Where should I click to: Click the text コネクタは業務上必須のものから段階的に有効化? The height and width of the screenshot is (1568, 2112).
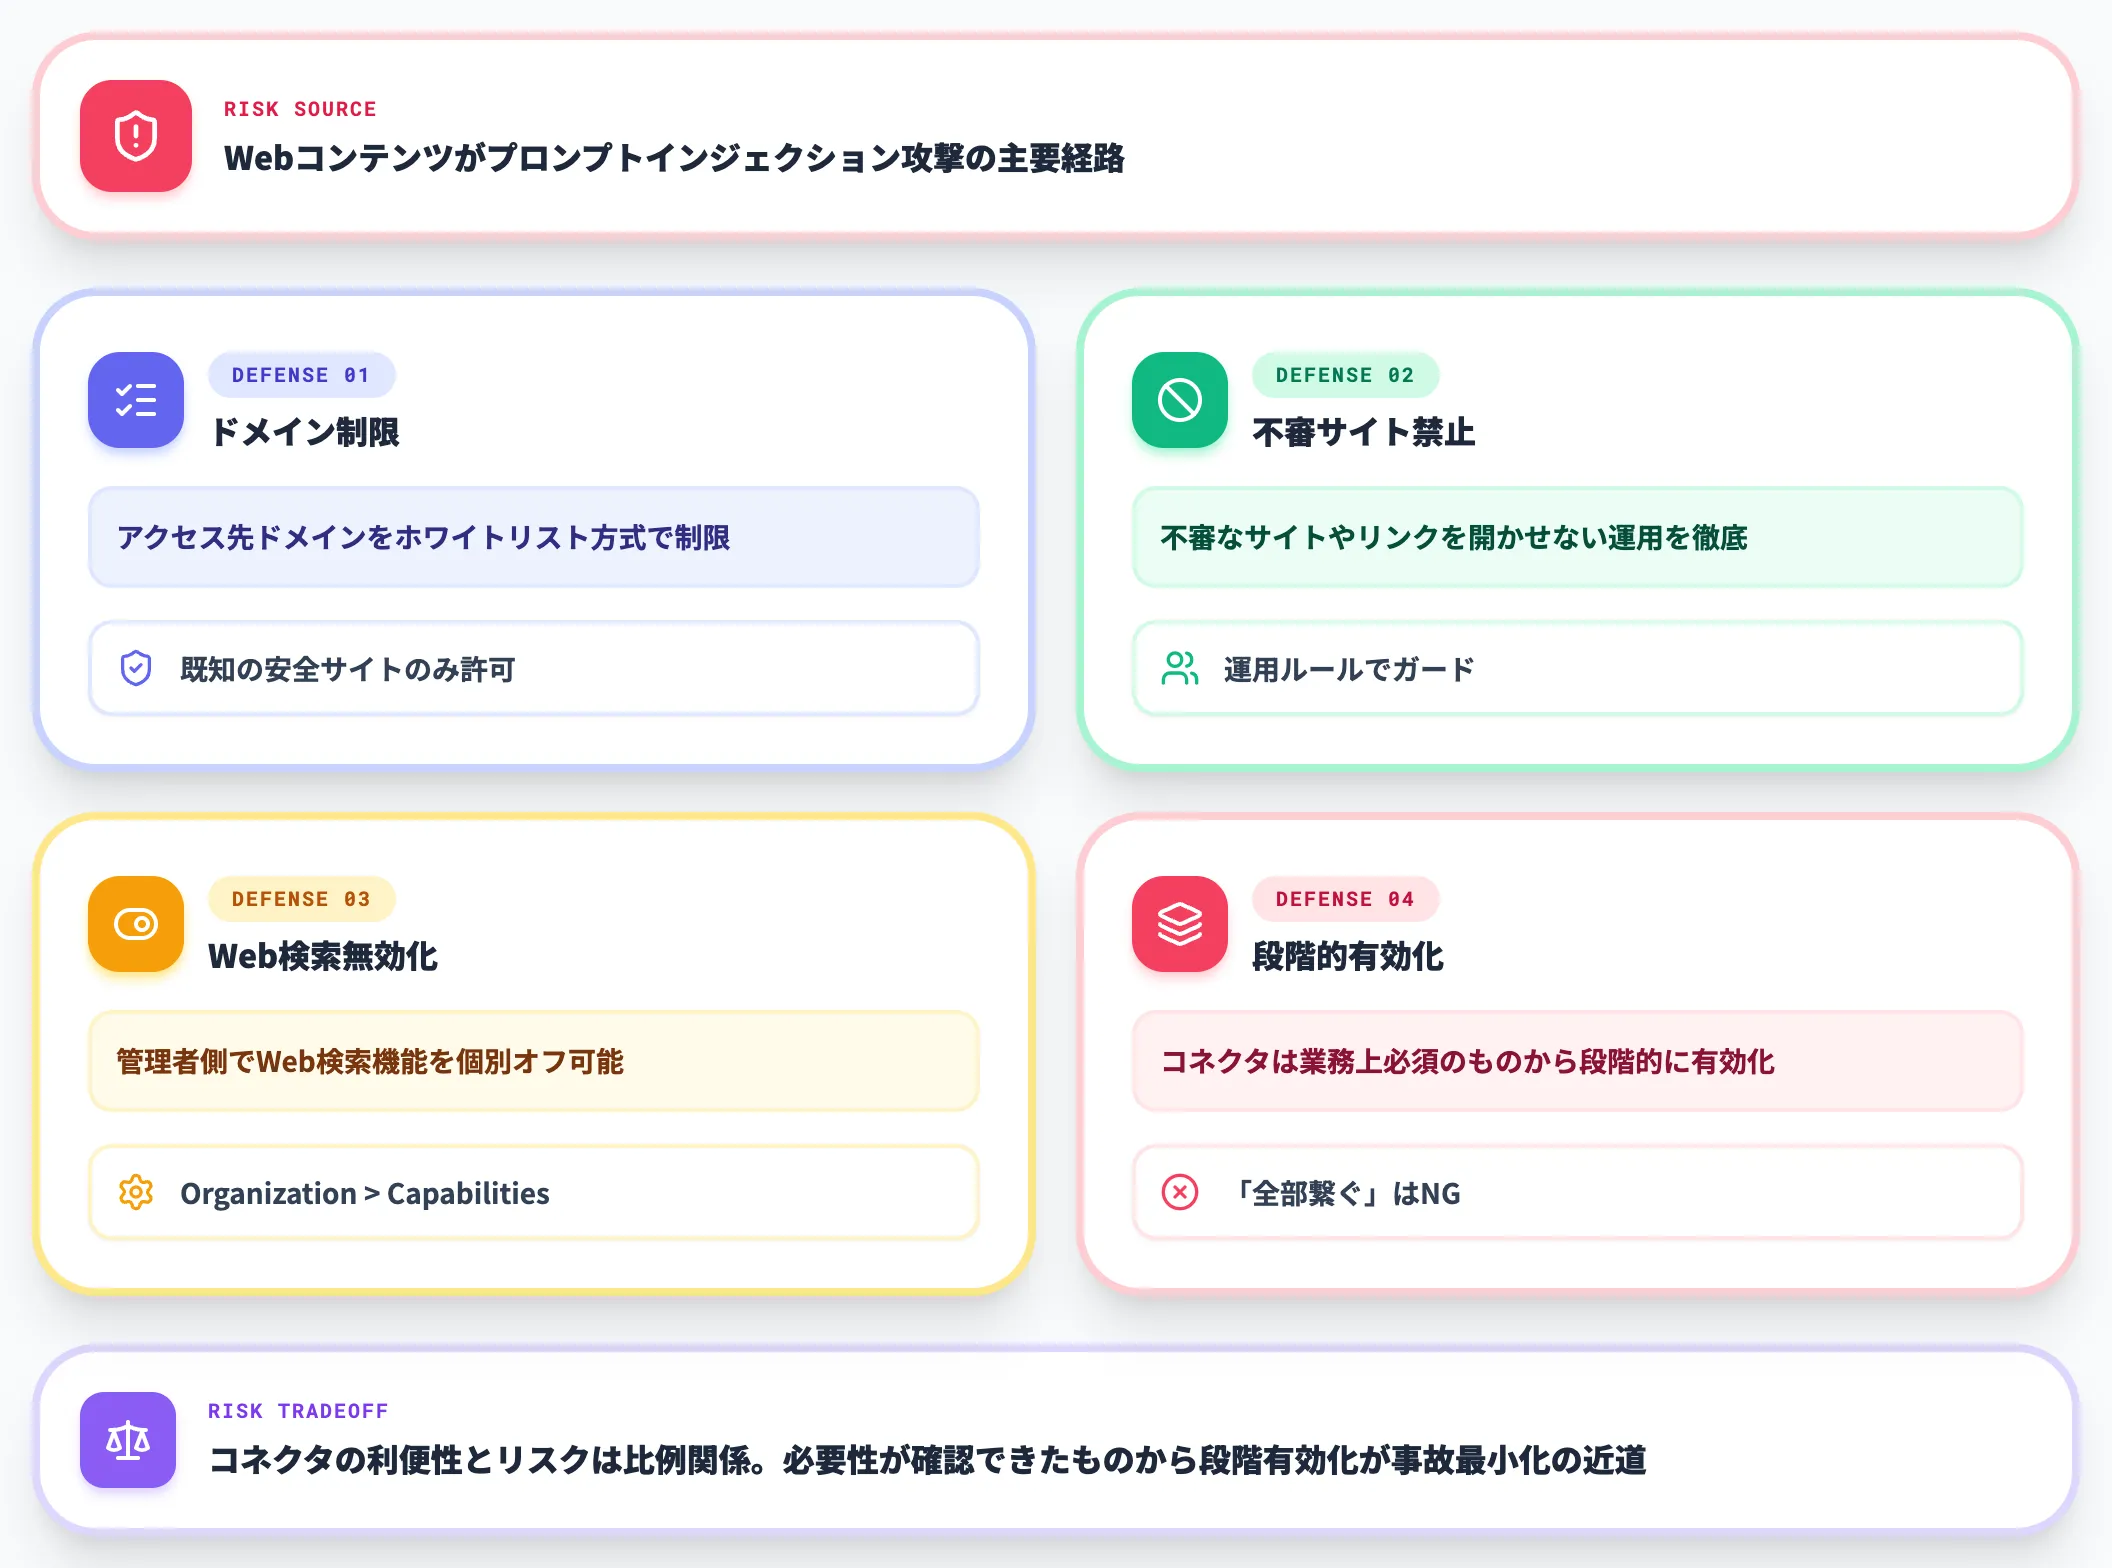[1468, 1062]
